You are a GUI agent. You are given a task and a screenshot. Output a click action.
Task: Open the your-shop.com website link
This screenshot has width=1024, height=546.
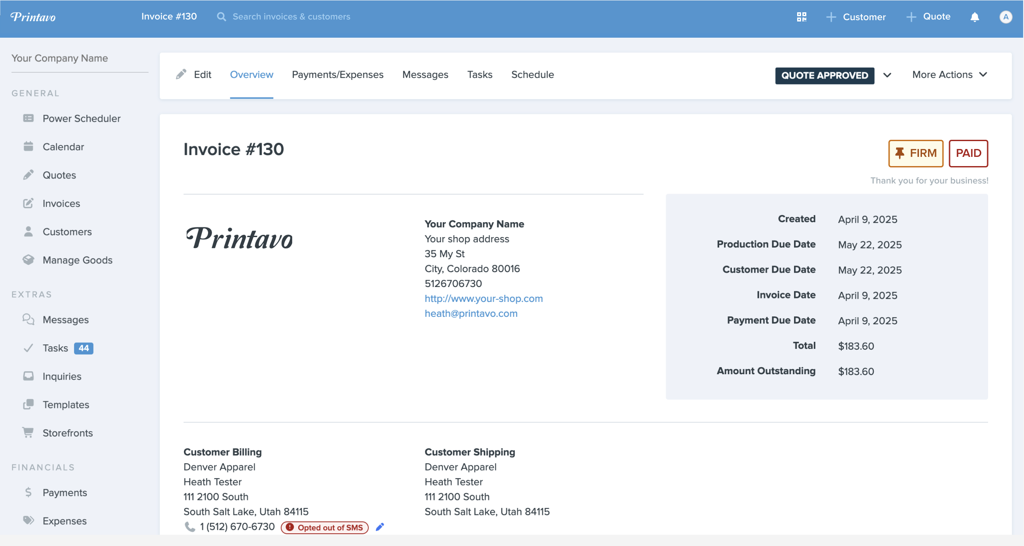click(484, 298)
